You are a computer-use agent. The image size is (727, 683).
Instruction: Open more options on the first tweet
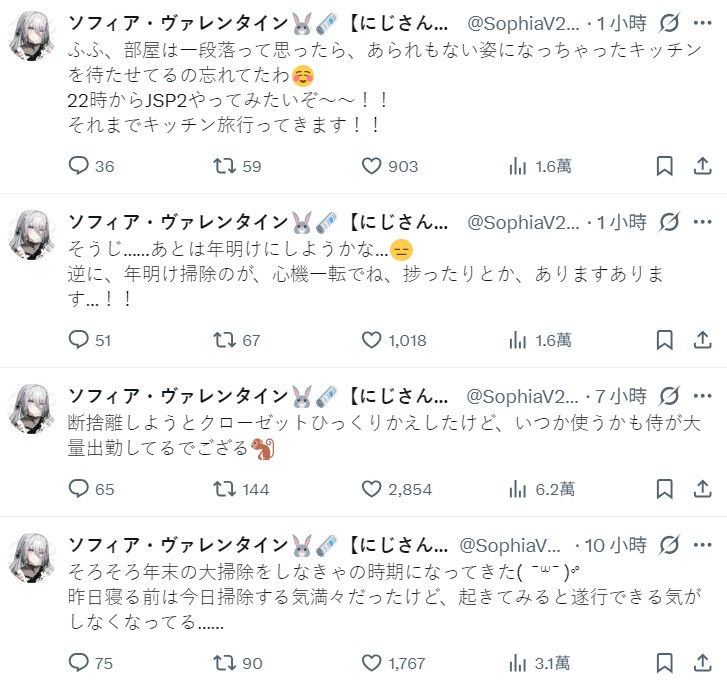[704, 22]
